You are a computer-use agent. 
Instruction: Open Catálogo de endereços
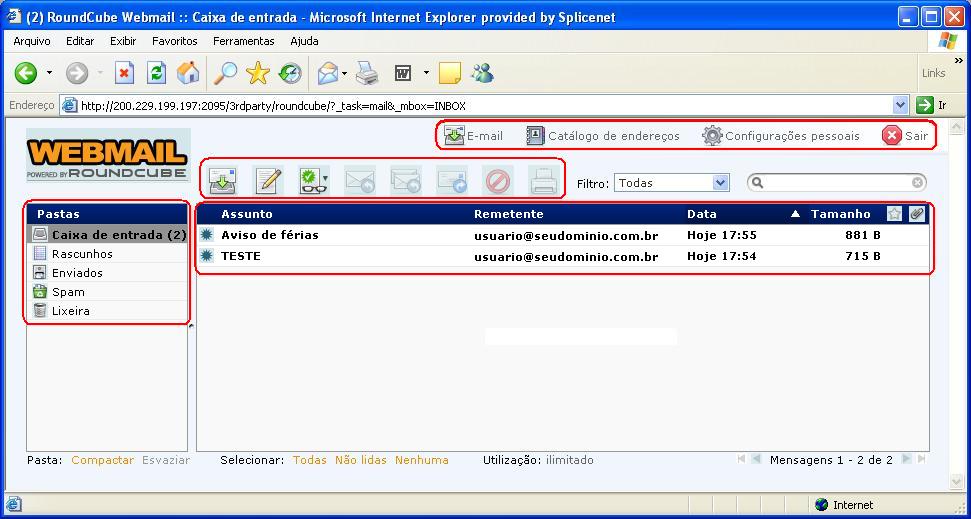603,136
